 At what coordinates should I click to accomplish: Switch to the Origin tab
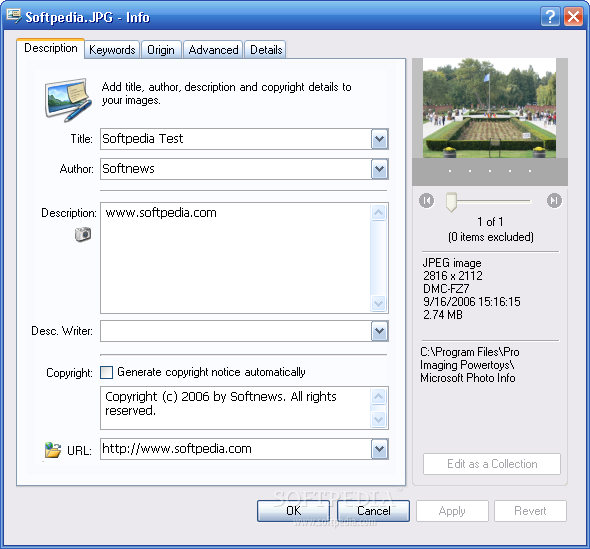click(x=161, y=50)
